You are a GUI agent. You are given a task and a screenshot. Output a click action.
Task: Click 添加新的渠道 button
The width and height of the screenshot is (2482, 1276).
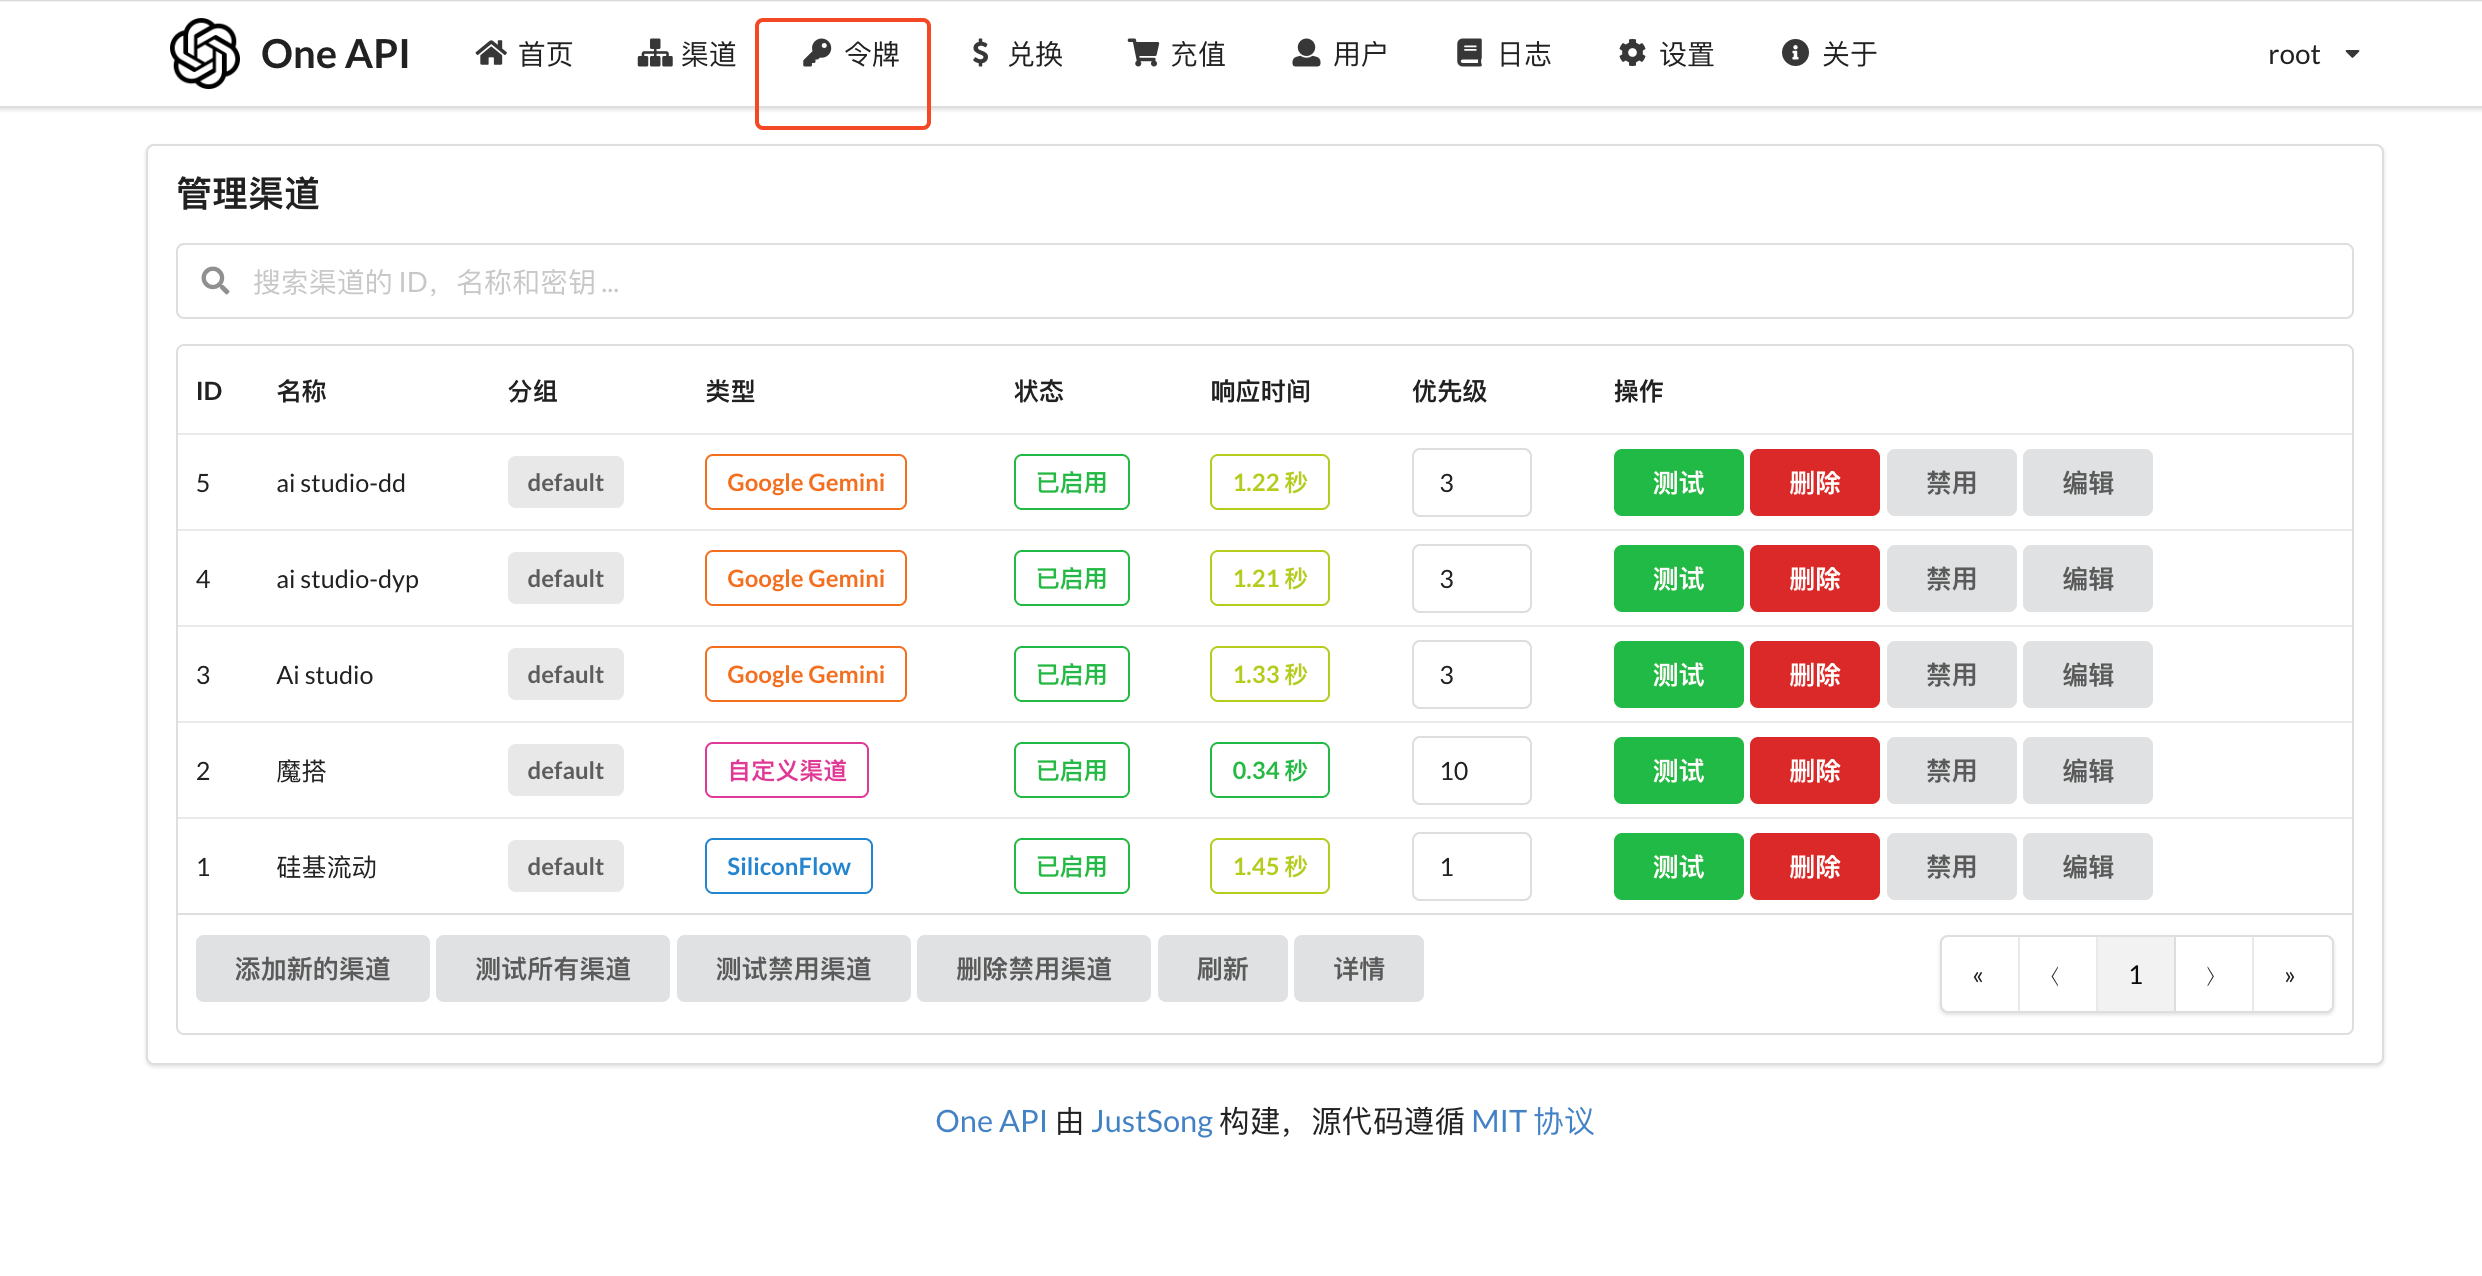312,969
